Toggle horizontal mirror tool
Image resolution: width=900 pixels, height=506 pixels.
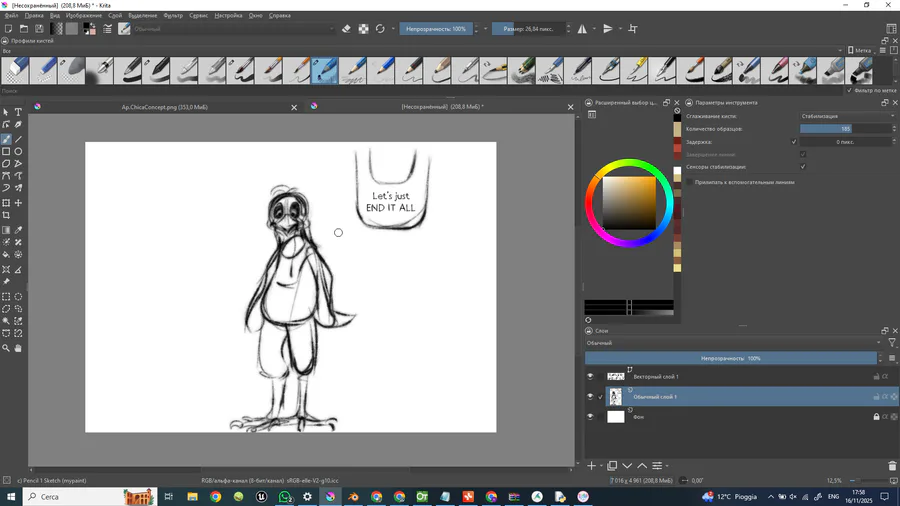(x=582, y=29)
